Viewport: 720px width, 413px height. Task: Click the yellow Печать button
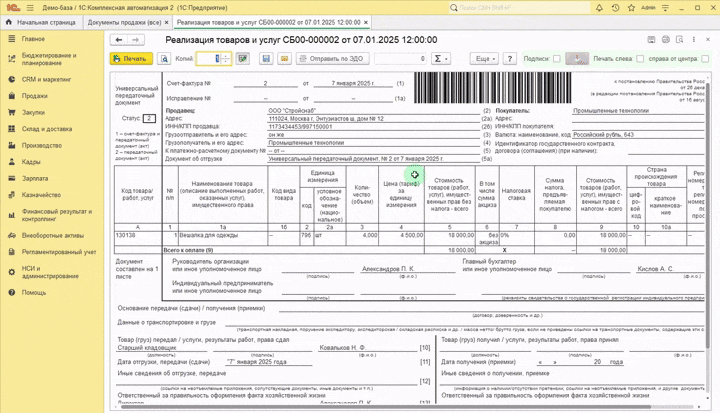pyautogui.click(x=131, y=59)
